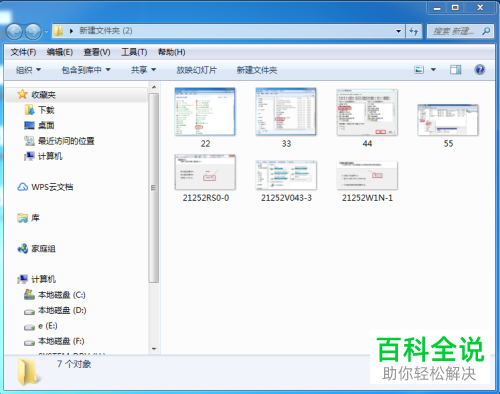The image size is (500, 394).
Task: Expand the 共享 dropdown
Action: click(x=143, y=70)
